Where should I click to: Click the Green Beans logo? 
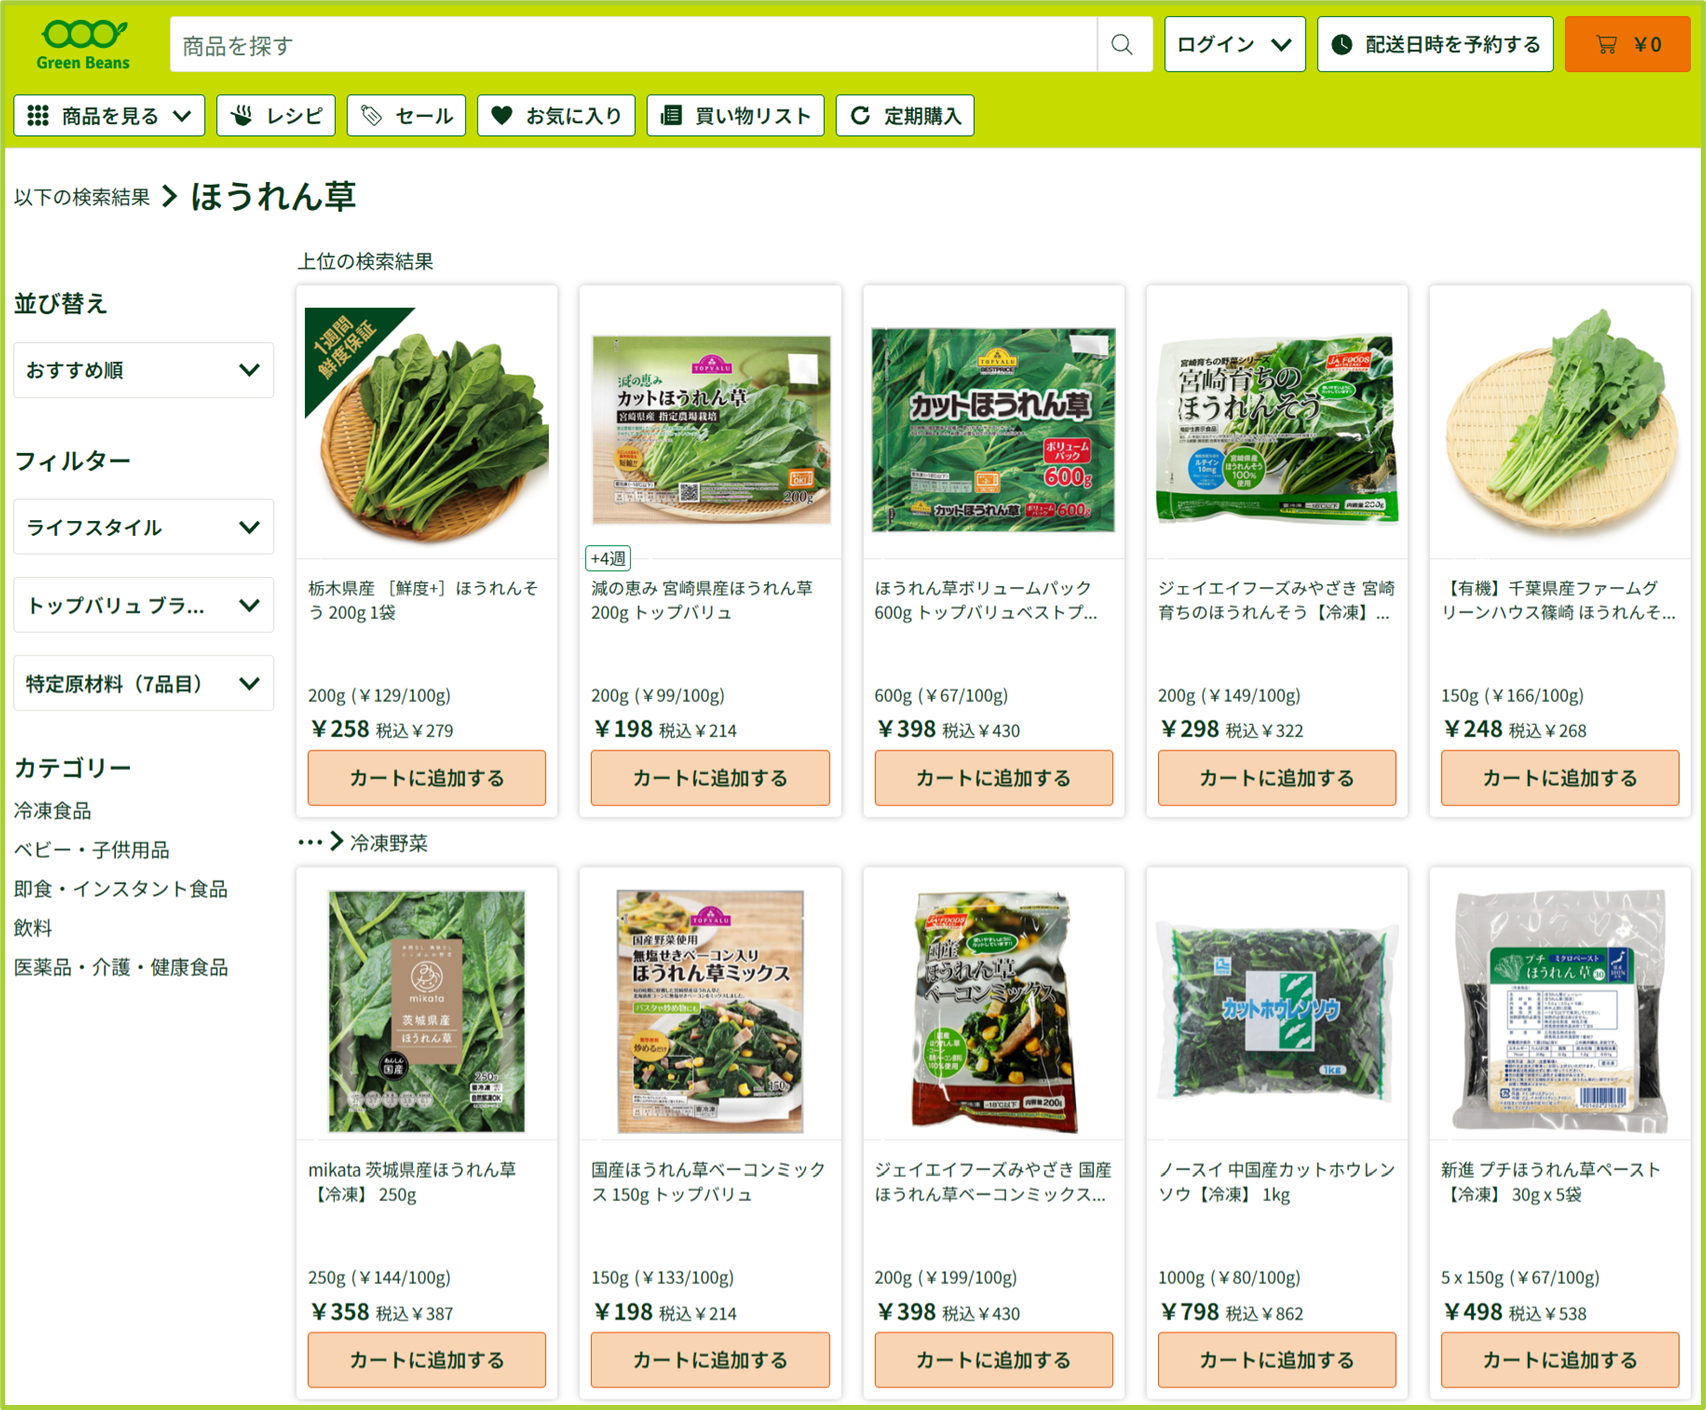83,45
